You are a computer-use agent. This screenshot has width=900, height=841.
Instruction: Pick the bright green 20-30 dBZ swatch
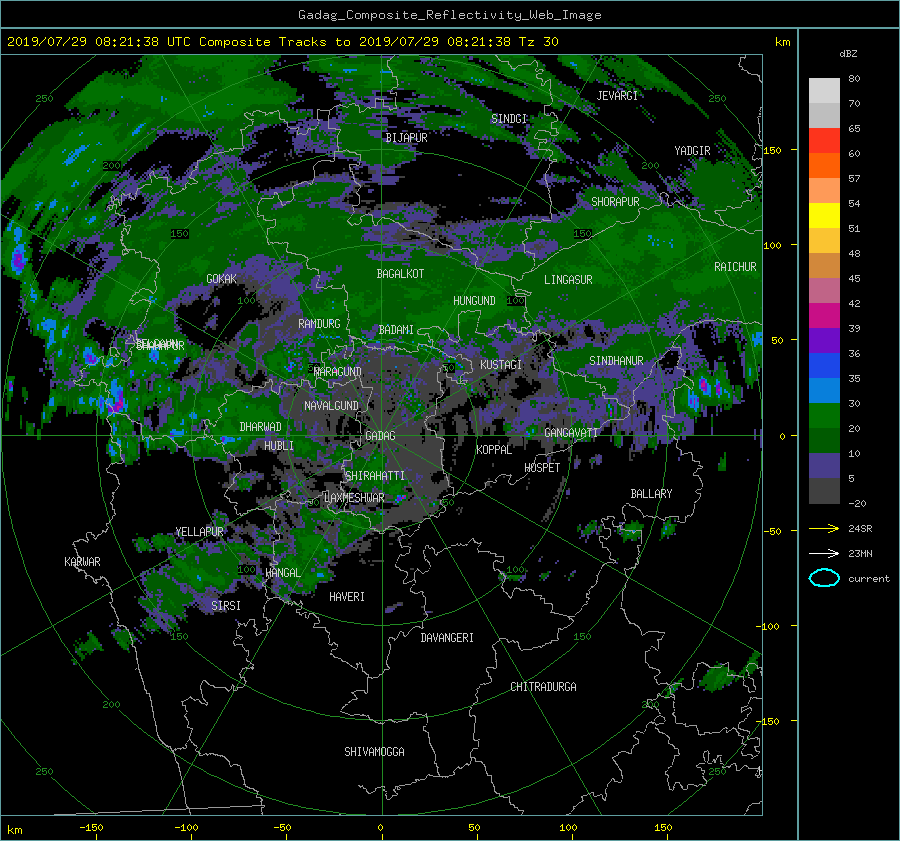tap(824, 416)
